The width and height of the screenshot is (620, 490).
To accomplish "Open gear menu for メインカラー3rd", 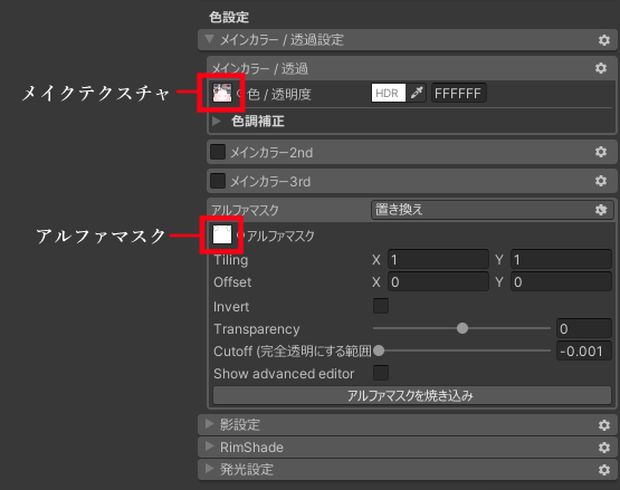I will (x=601, y=181).
